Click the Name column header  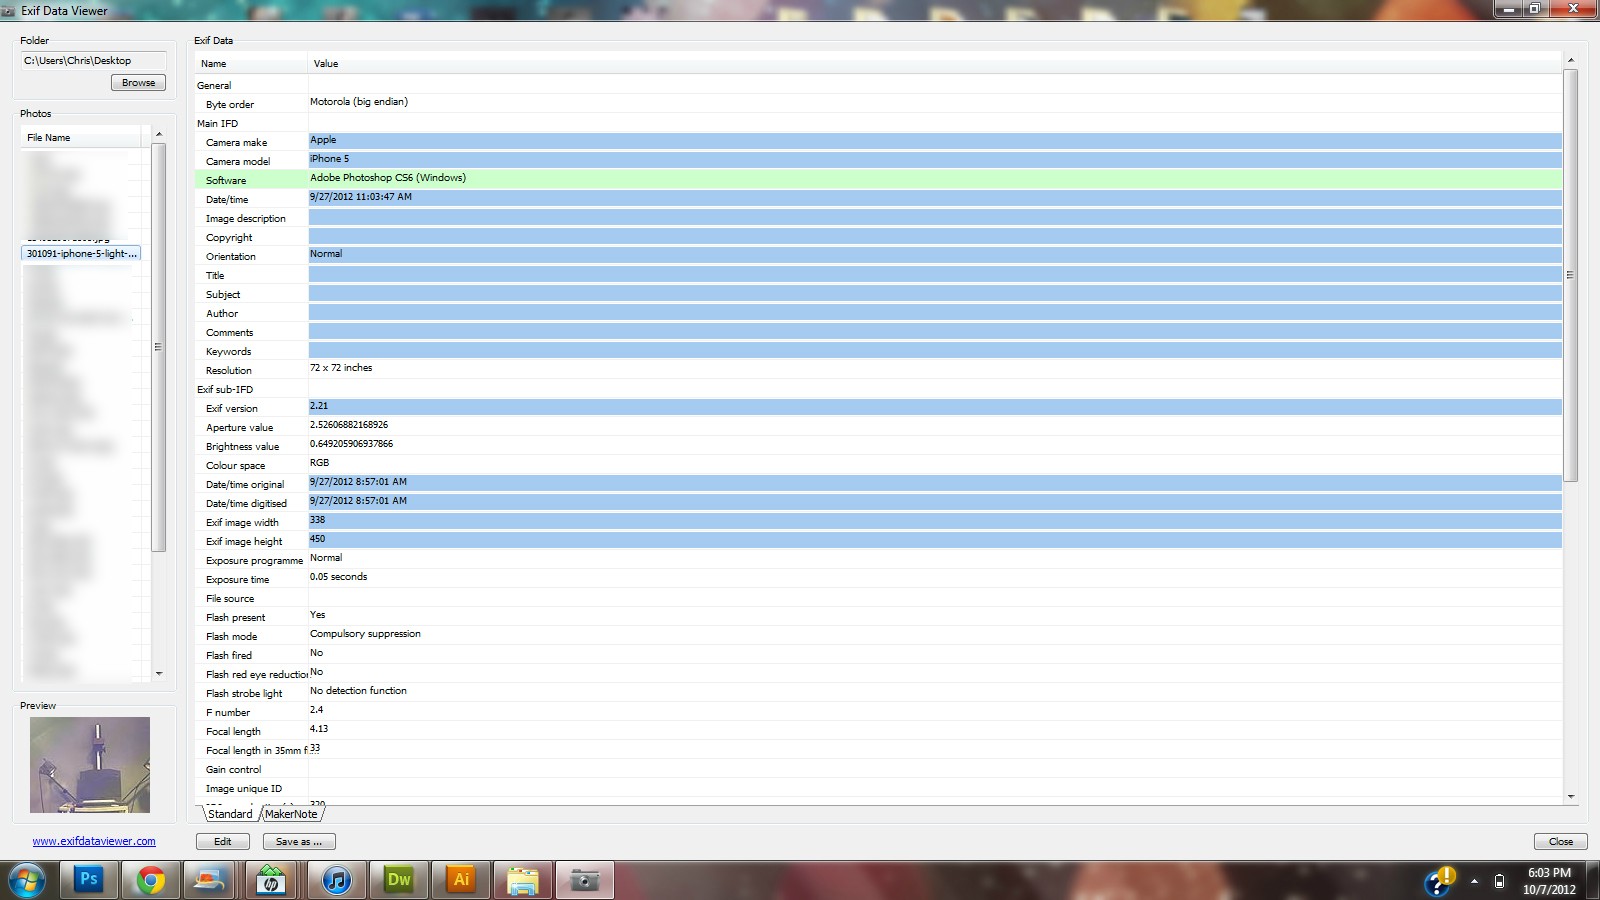click(x=251, y=63)
